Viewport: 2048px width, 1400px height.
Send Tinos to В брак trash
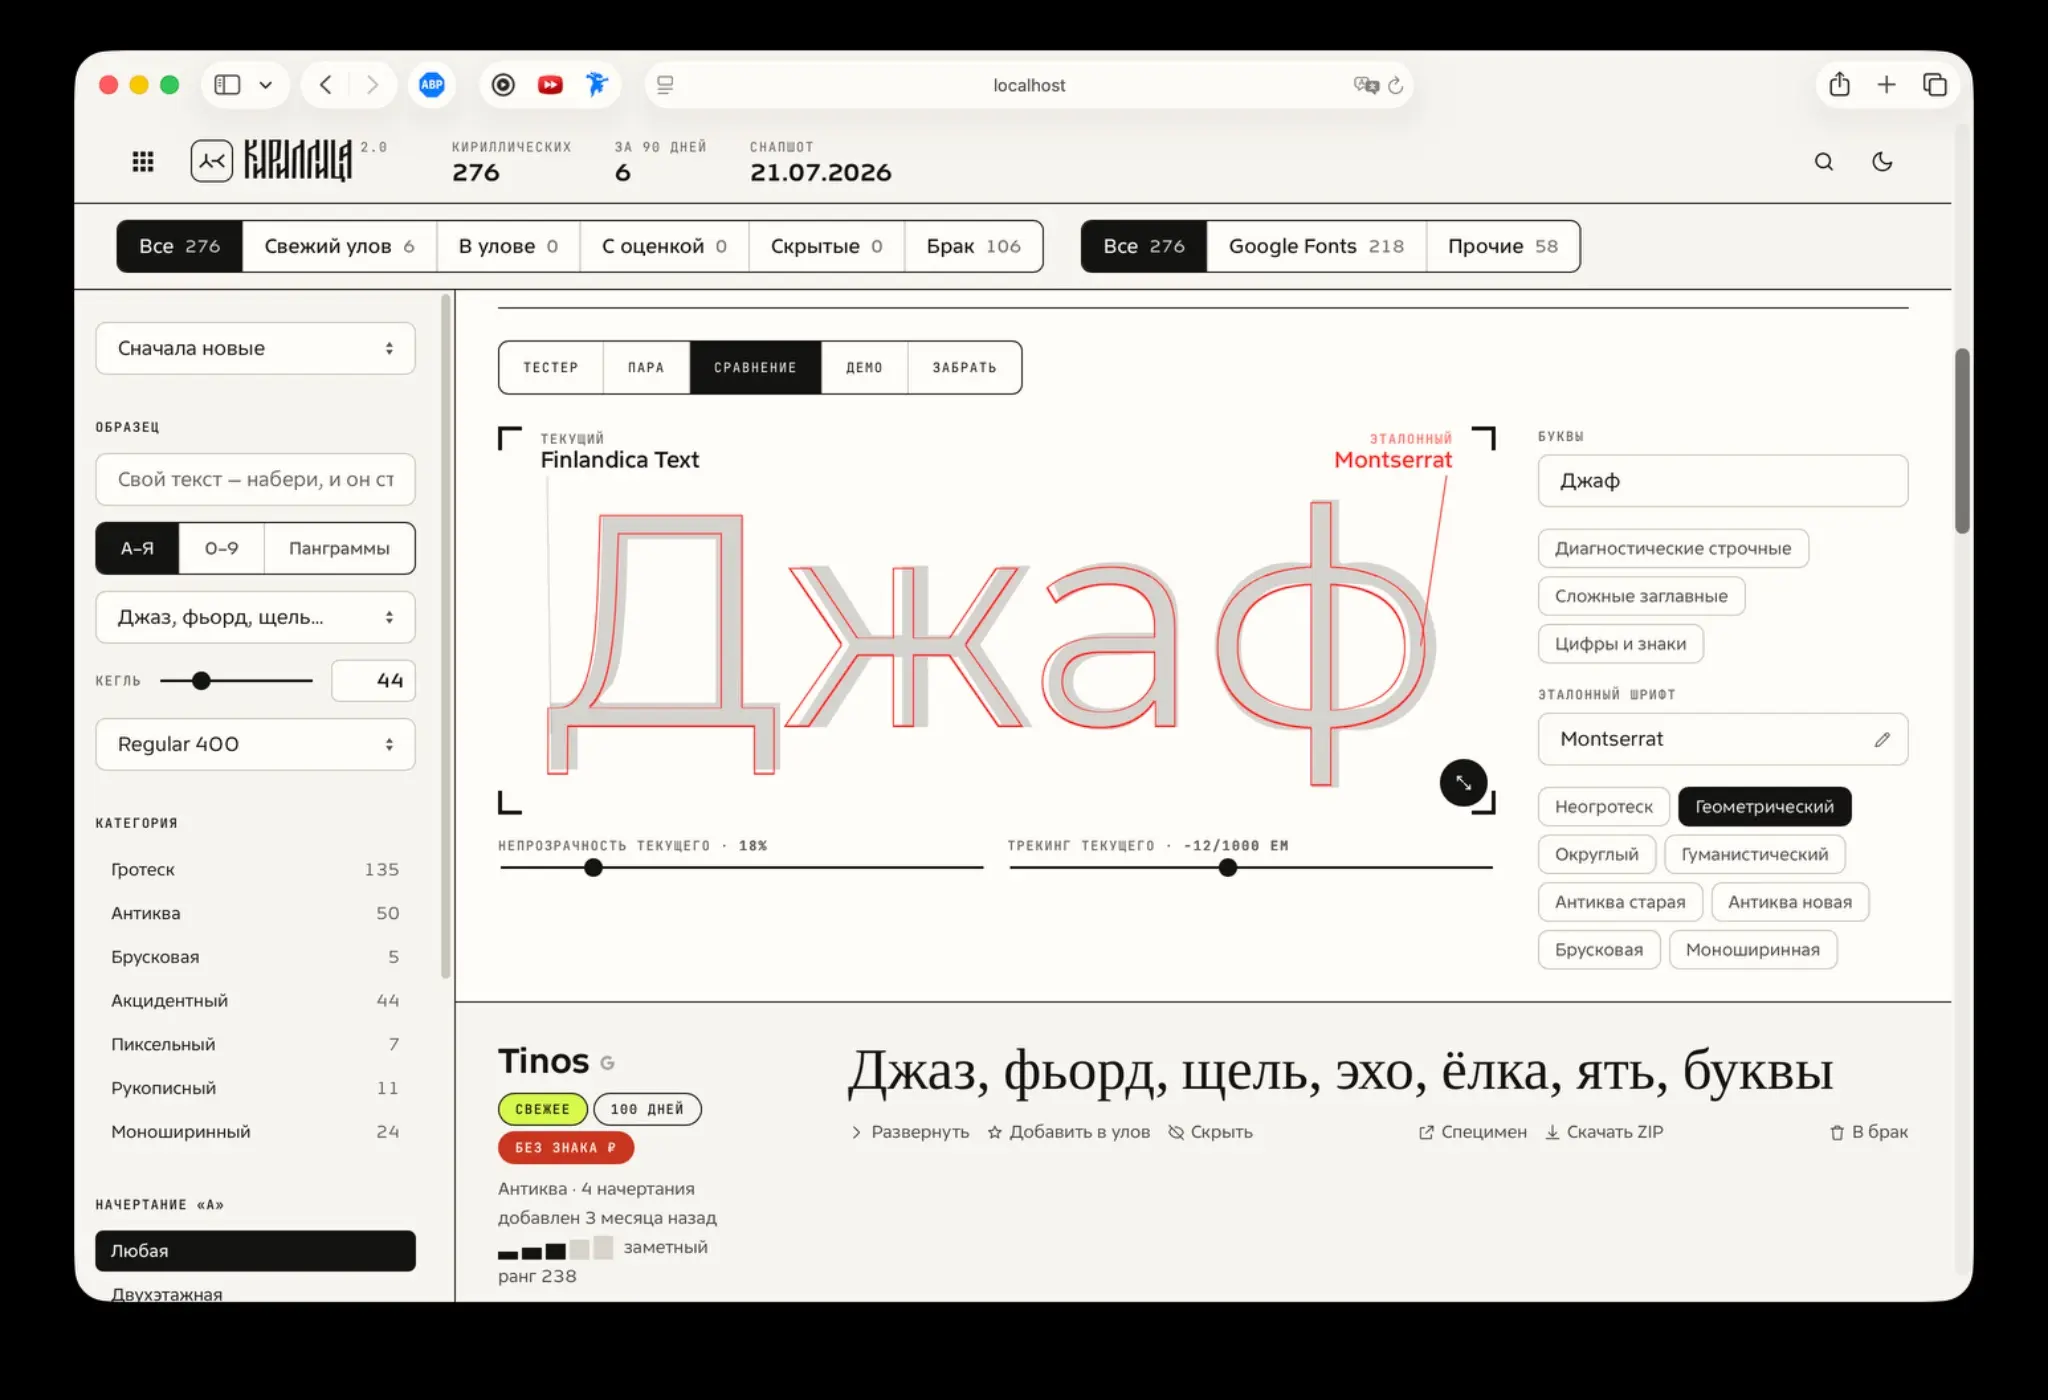tap(1868, 1132)
